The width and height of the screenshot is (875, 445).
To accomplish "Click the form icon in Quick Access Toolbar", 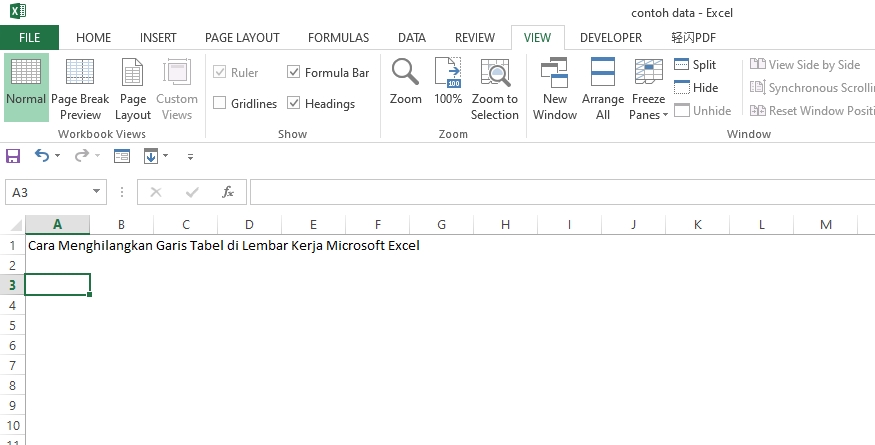I will coord(122,156).
